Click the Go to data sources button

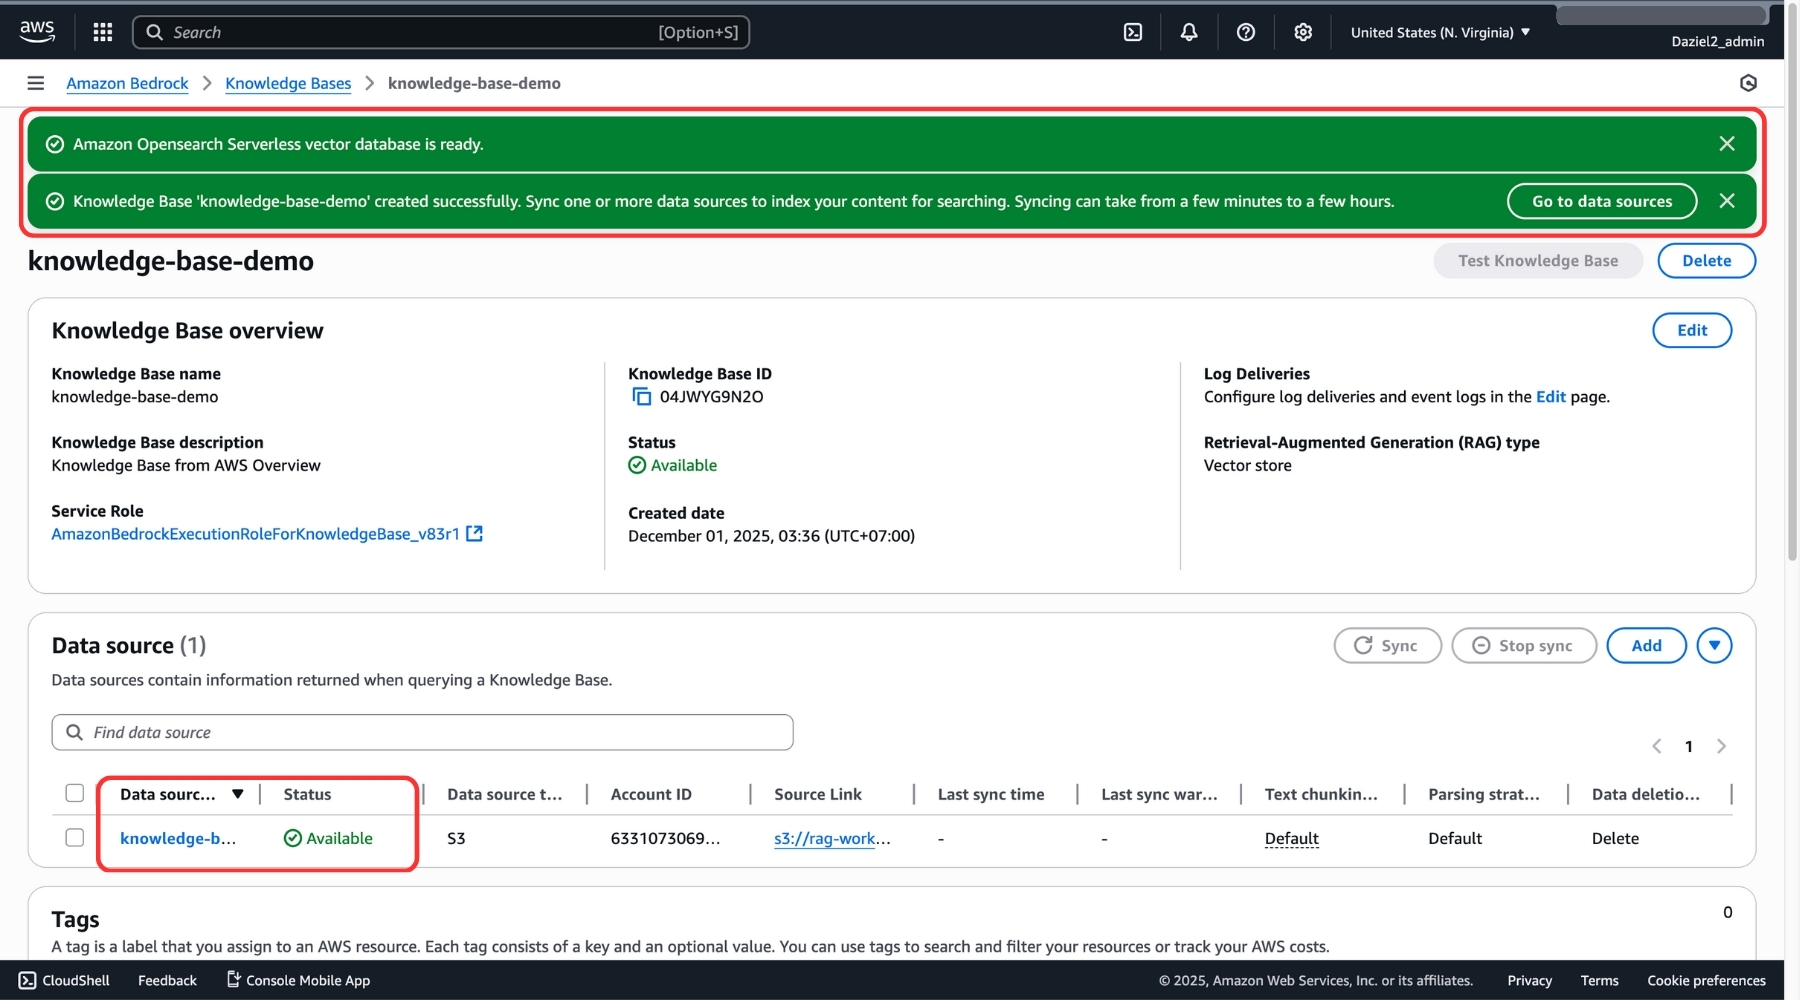click(1601, 201)
